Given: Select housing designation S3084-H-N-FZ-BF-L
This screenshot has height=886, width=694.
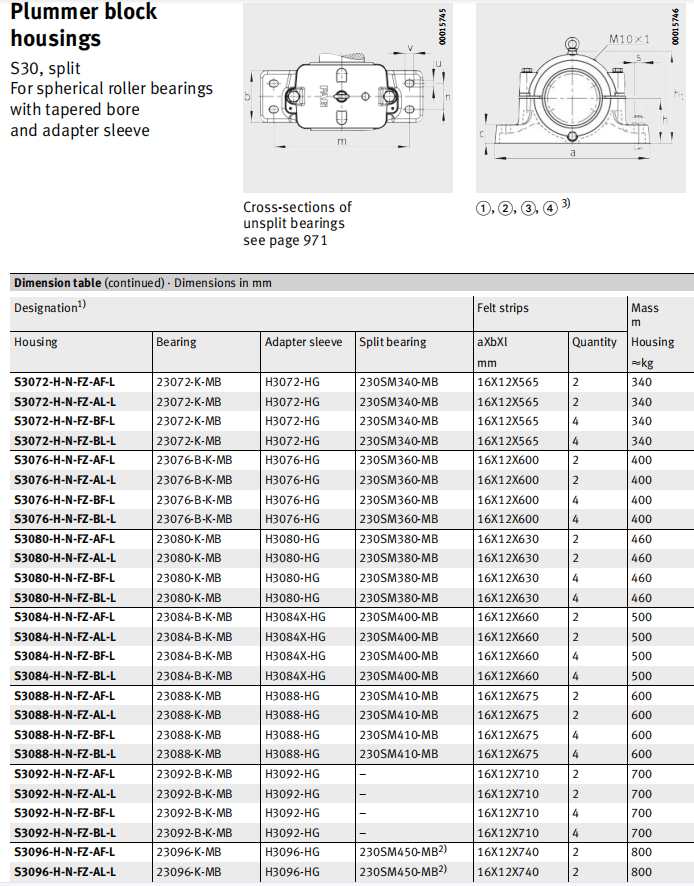Looking at the screenshot, I should [64, 656].
